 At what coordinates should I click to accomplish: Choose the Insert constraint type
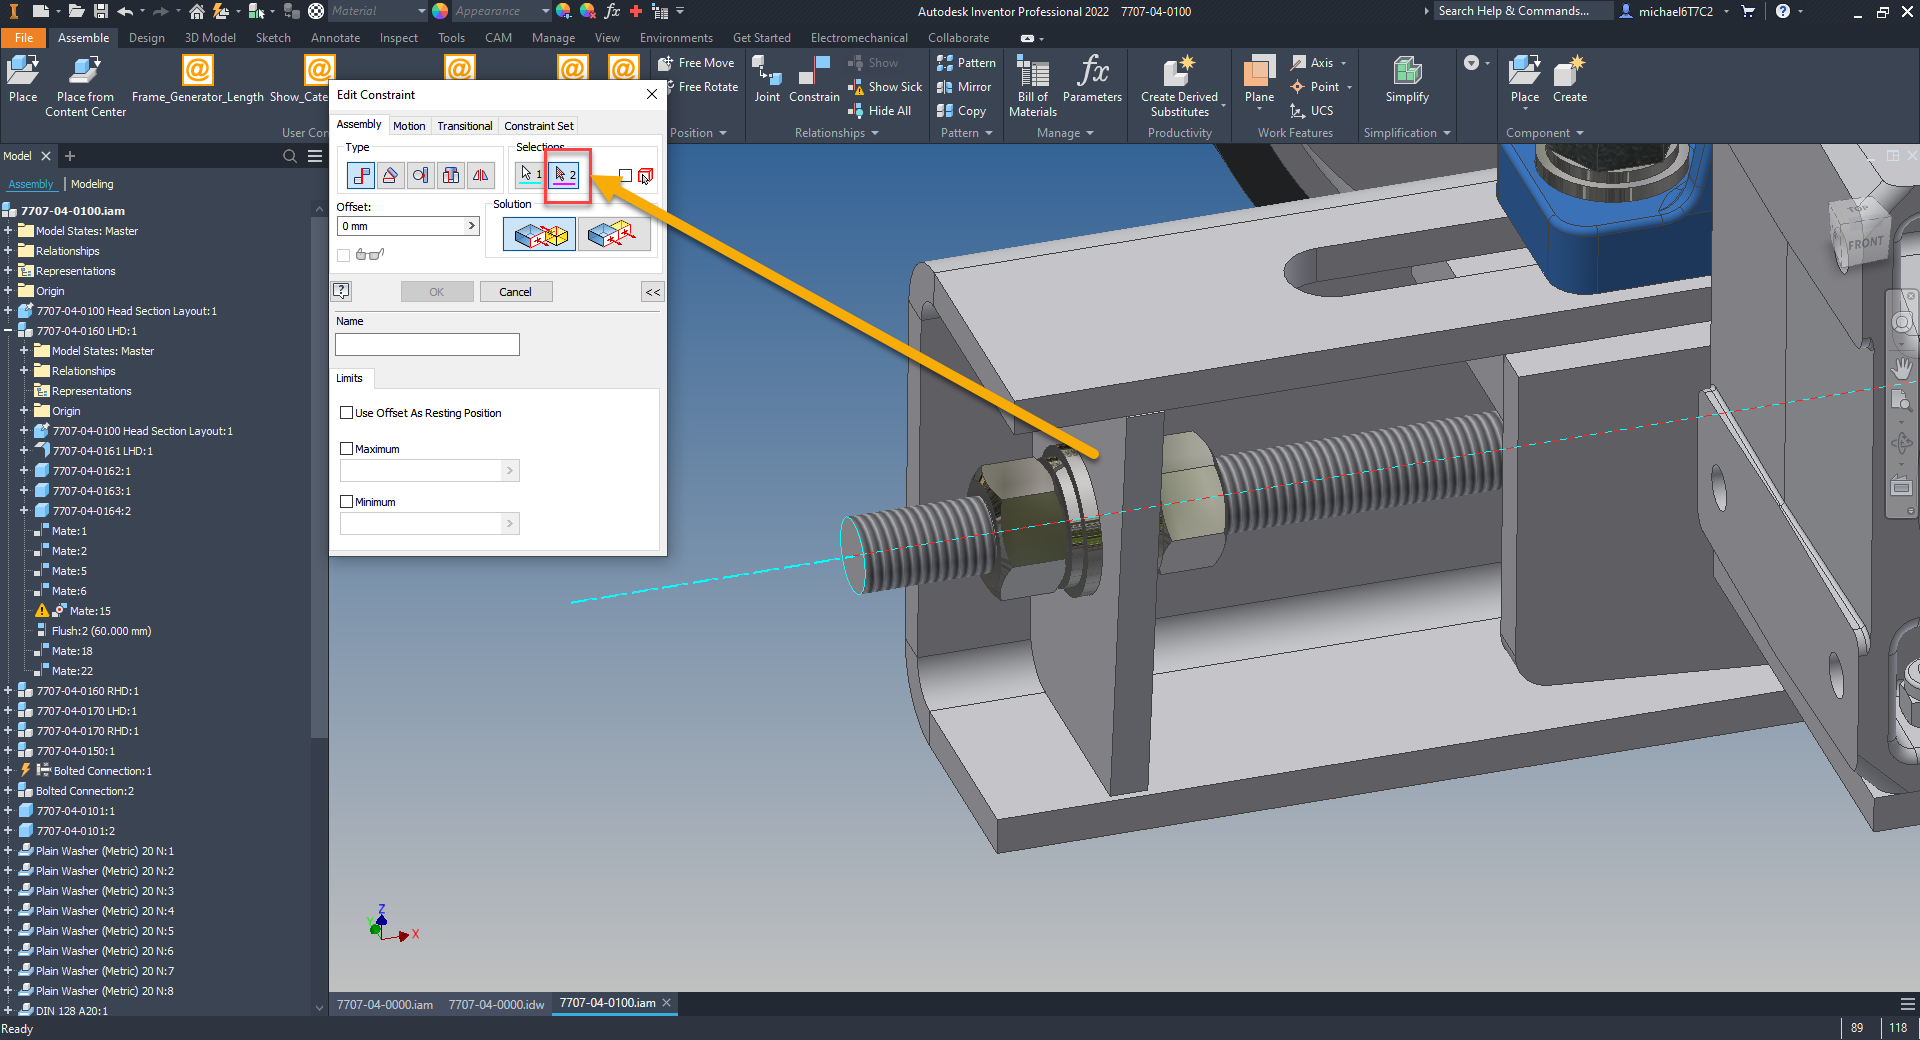[x=450, y=175]
